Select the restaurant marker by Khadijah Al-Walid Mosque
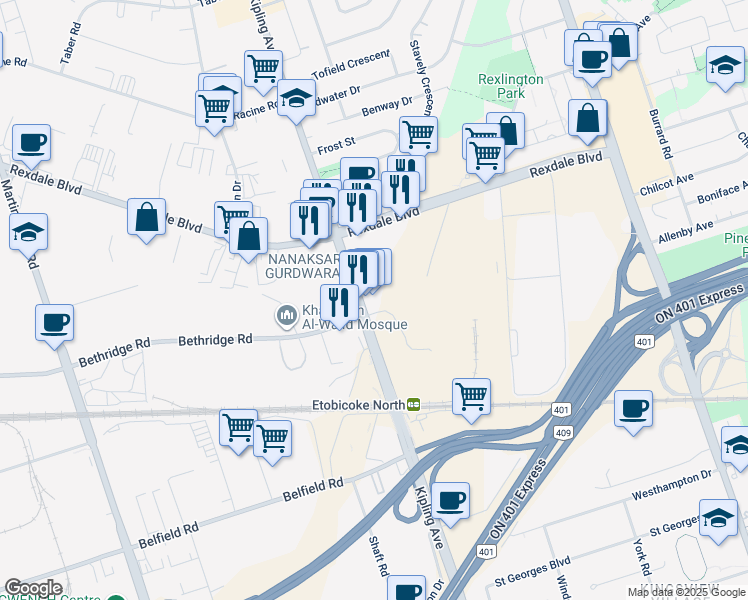The width and height of the screenshot is (748, 600). [340, 304]
